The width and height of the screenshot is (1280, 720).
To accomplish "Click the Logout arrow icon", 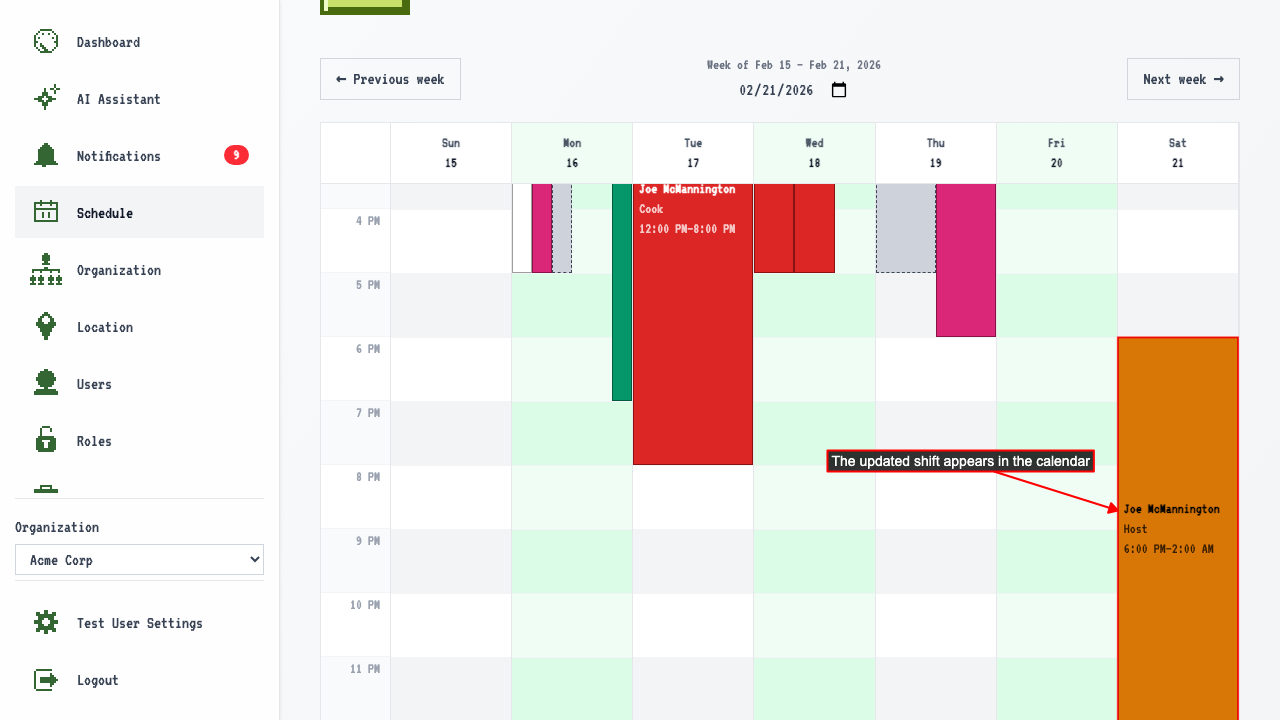I will (x=46, y=680).
